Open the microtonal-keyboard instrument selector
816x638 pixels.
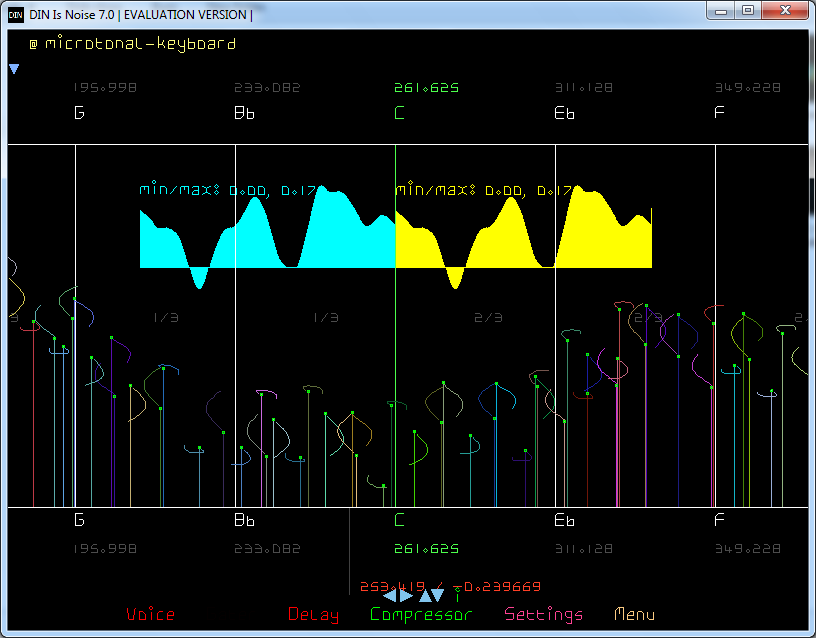140,44
